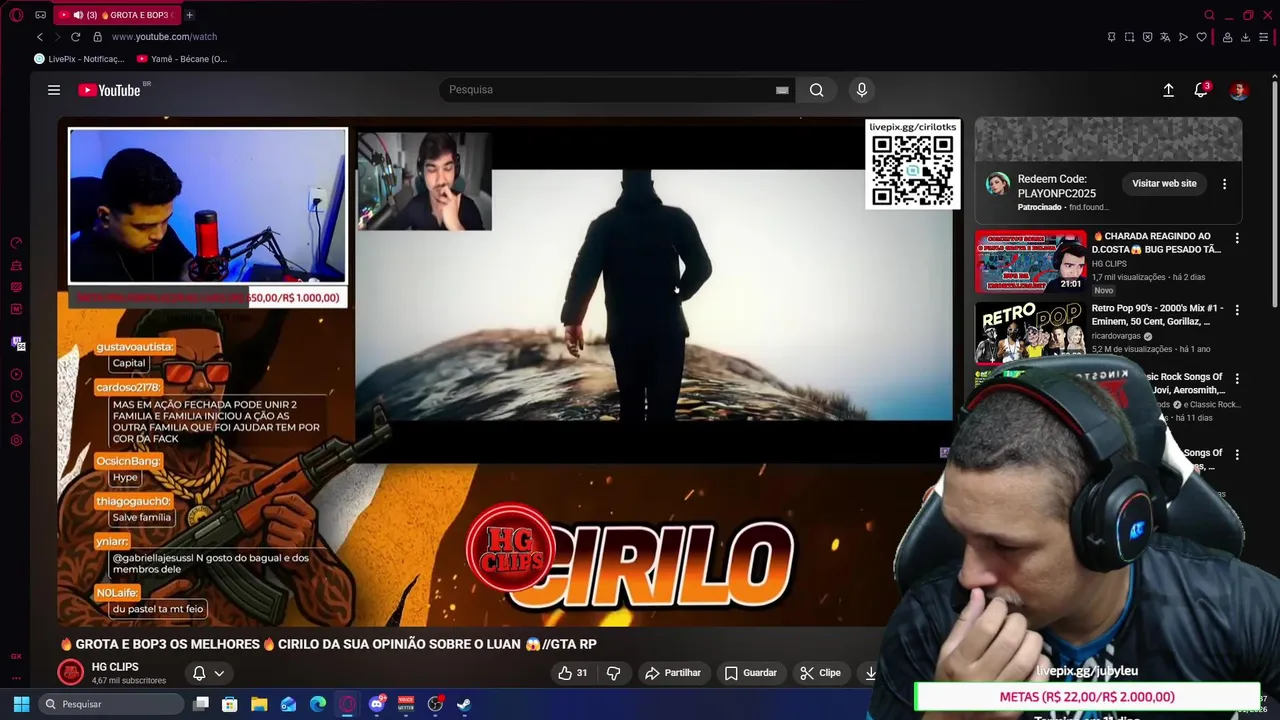The width and height of the screenshot is (1280, 720).
Task: Click video title GROTA E BOP3 OS MELHORES
Action: coord(328,645)
